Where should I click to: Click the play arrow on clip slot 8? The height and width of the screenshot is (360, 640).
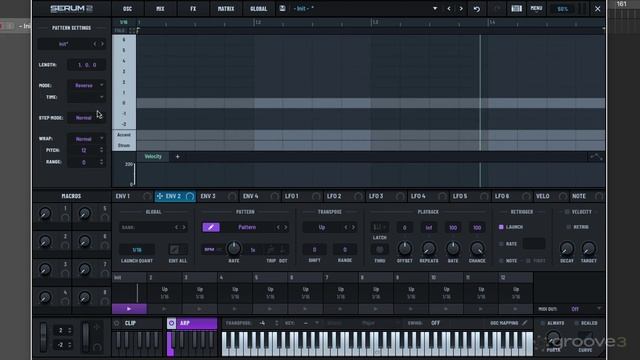coord(376,309)
